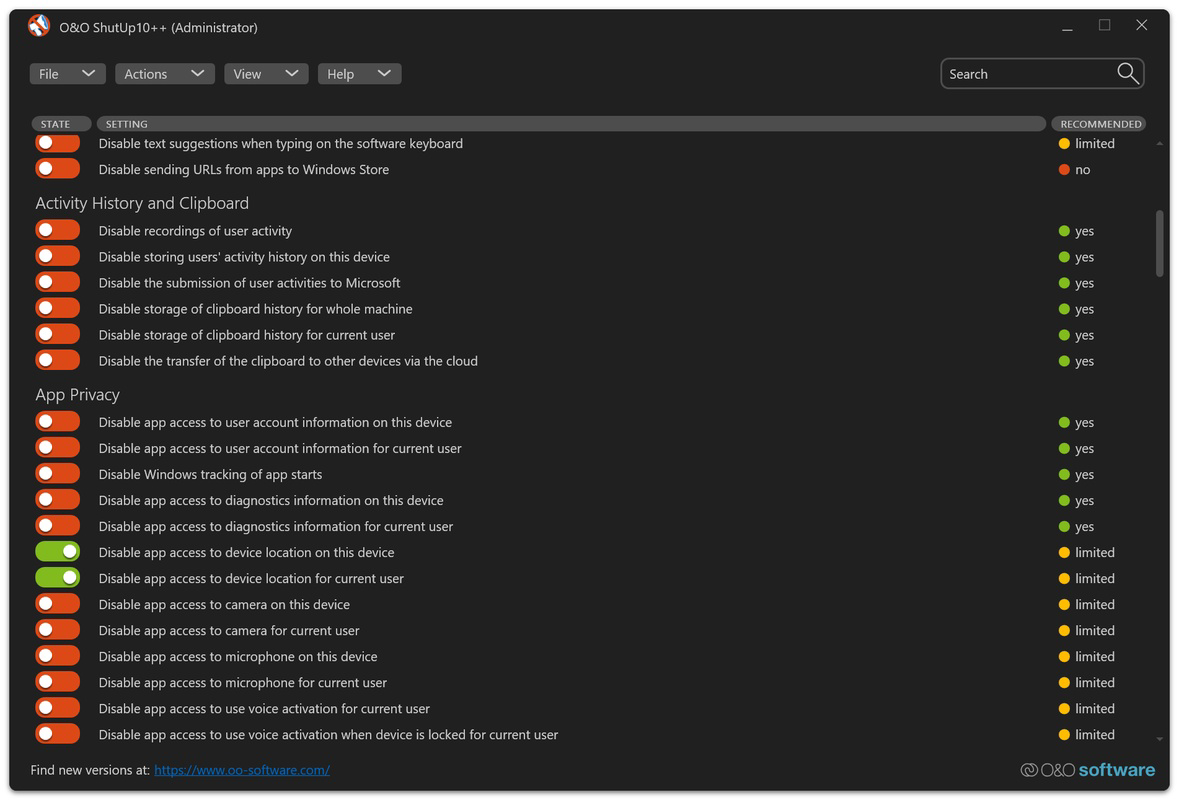Viewport: 1179px width, 800px height.
Task: Open the oo-software.com link
Action: pyautogui.click(x=242, y=770)
